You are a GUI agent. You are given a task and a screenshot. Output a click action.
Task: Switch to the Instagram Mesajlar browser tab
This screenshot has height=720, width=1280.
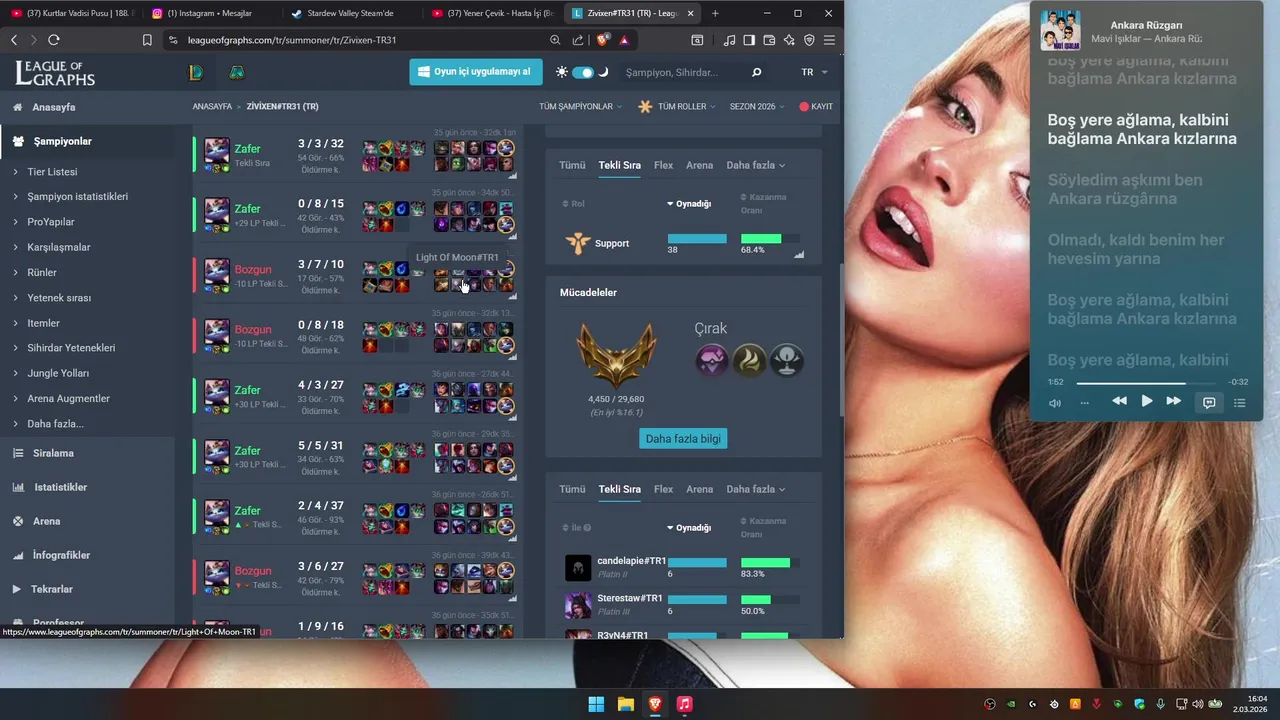point(210,14)
